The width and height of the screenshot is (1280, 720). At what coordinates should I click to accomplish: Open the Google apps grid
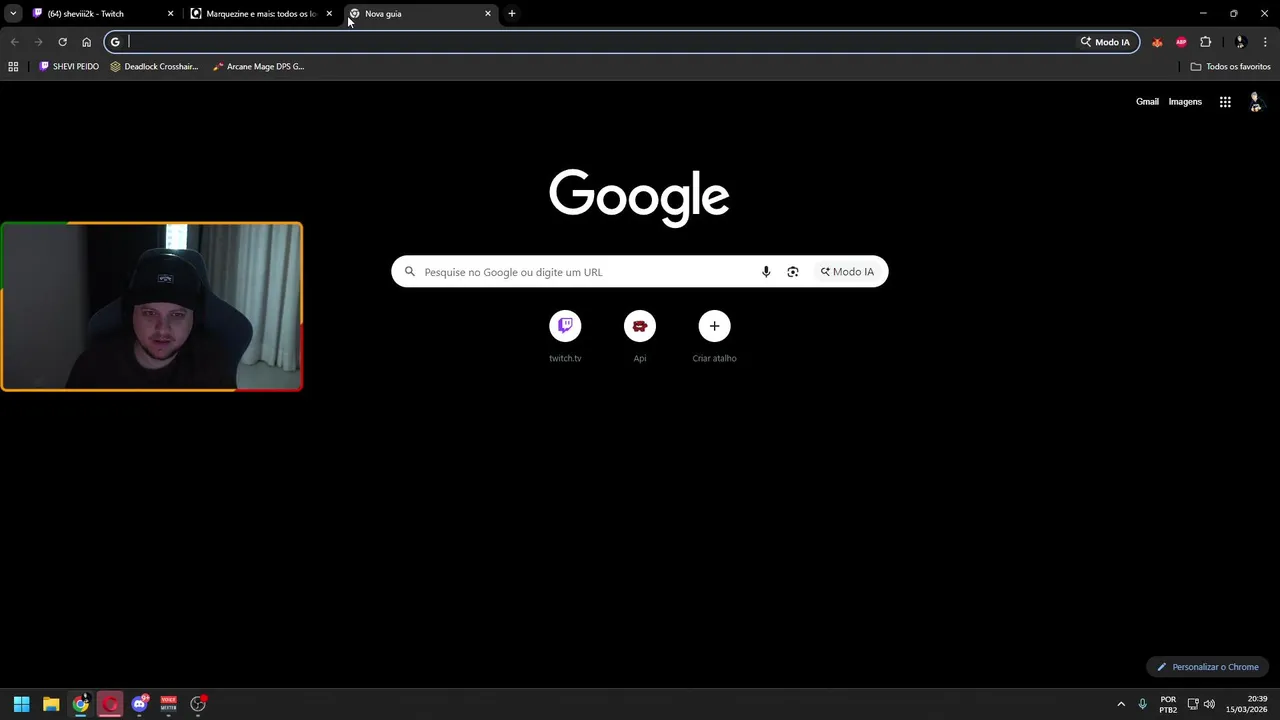tap(1225, 102)
